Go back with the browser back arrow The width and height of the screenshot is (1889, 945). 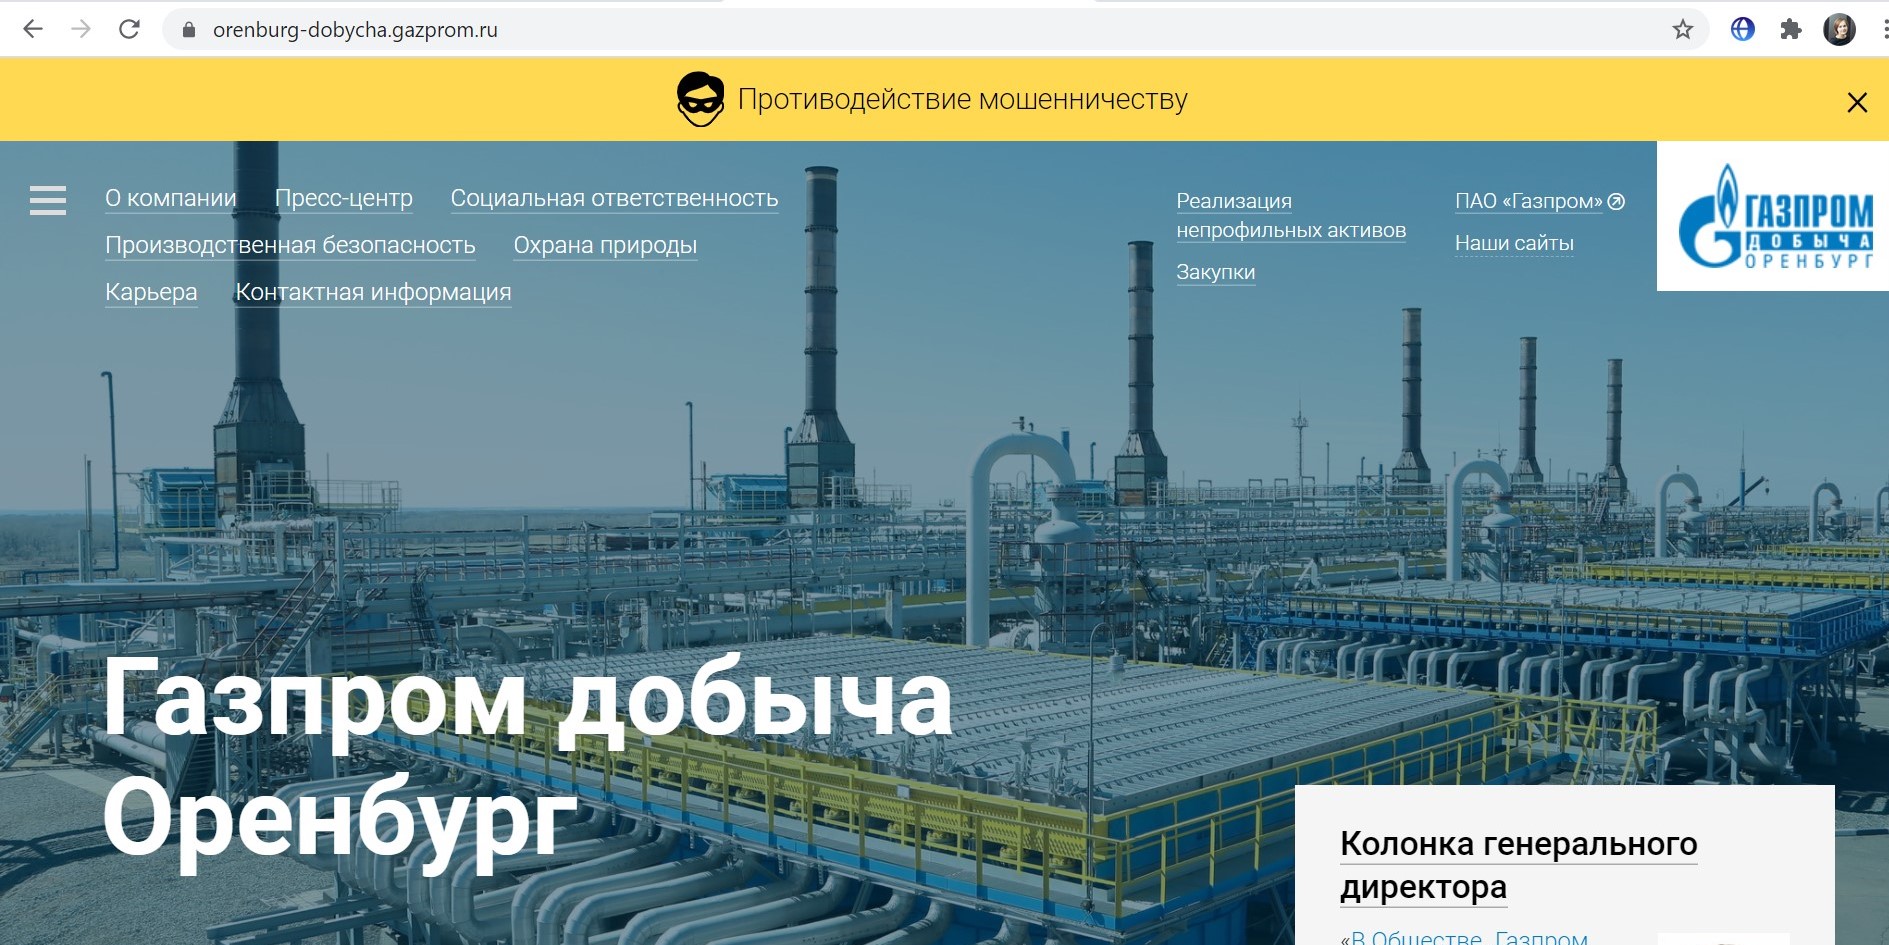coord(33,30)
